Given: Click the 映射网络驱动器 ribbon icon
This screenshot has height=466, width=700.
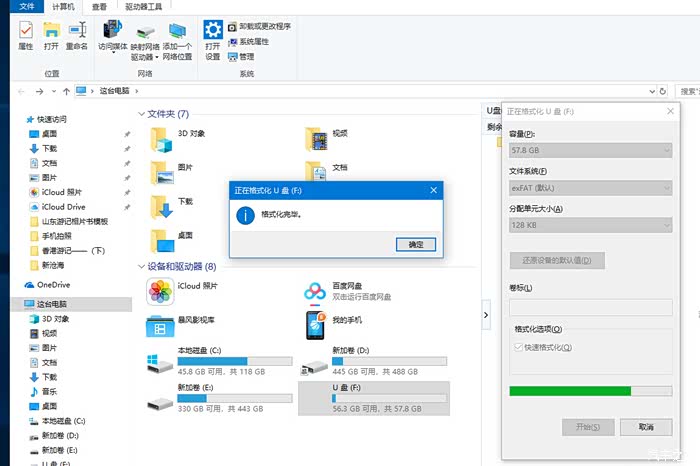Looking at the screenshot, I should (x=146, y=31).
